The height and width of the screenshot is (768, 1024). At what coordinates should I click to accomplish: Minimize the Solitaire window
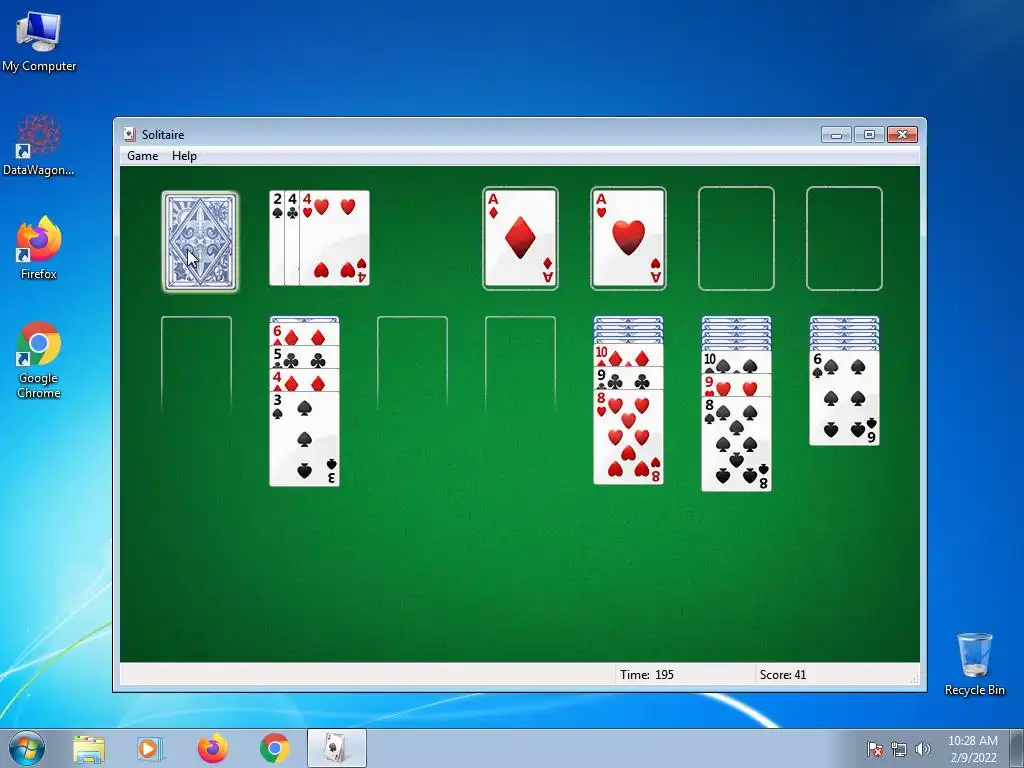pyautogui.click(x=837, y=135)
